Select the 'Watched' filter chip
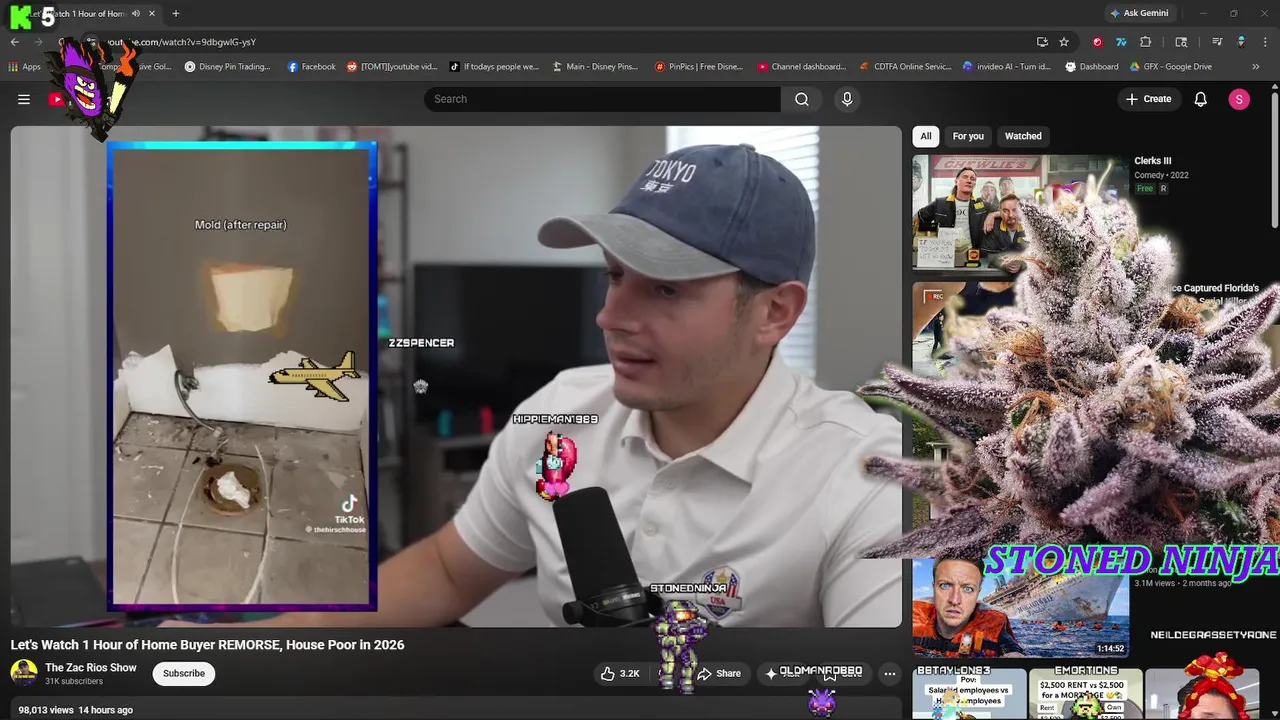This screenshot has width=1280, height=720. tap(1023, 136)
